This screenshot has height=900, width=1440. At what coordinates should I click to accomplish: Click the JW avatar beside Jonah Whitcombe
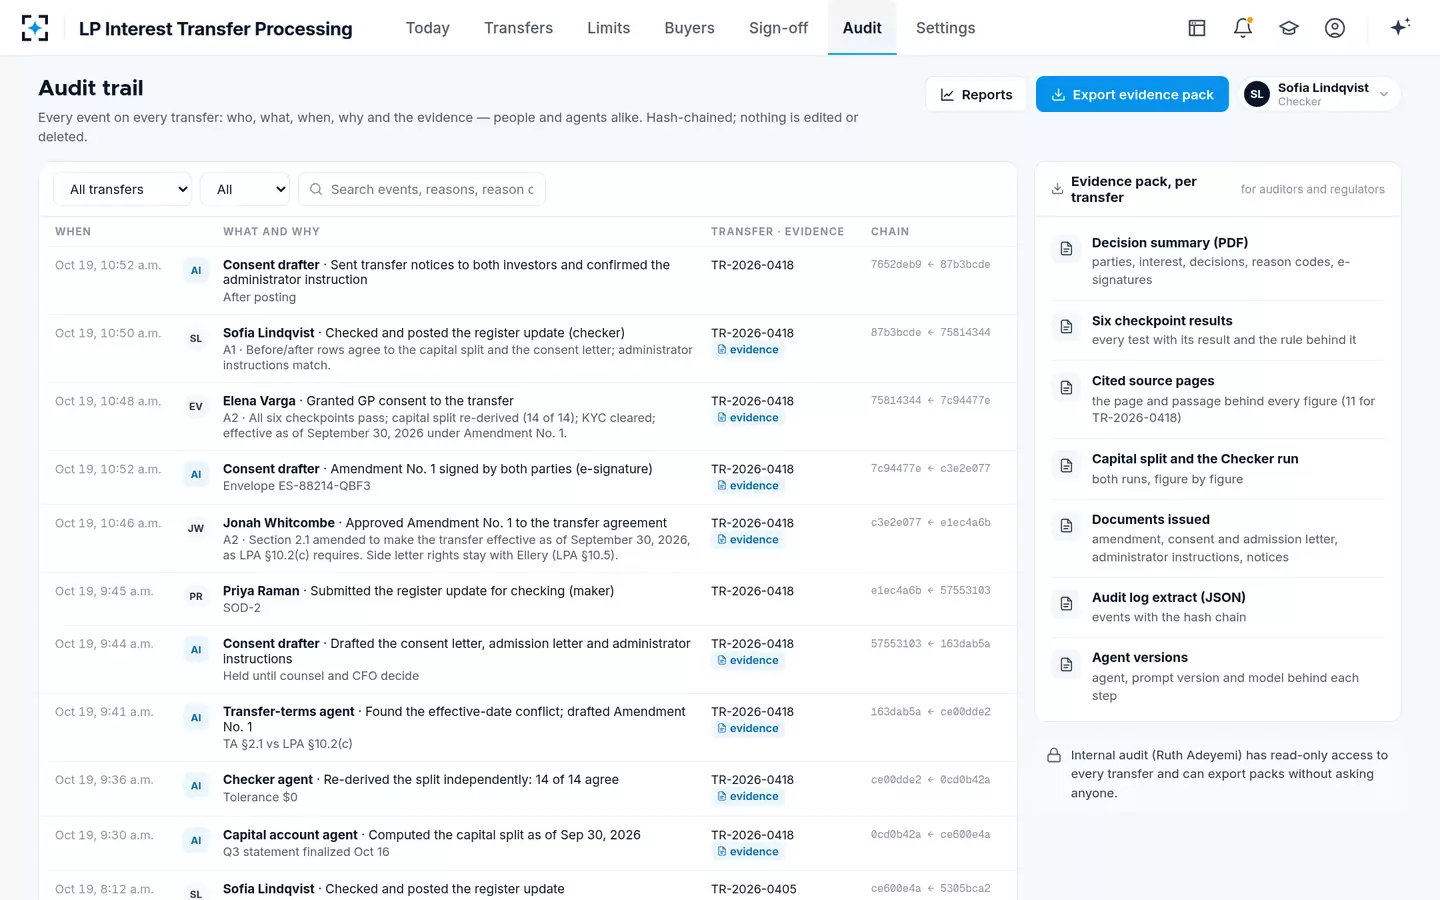pyautogui.click(x=196, y=529)
